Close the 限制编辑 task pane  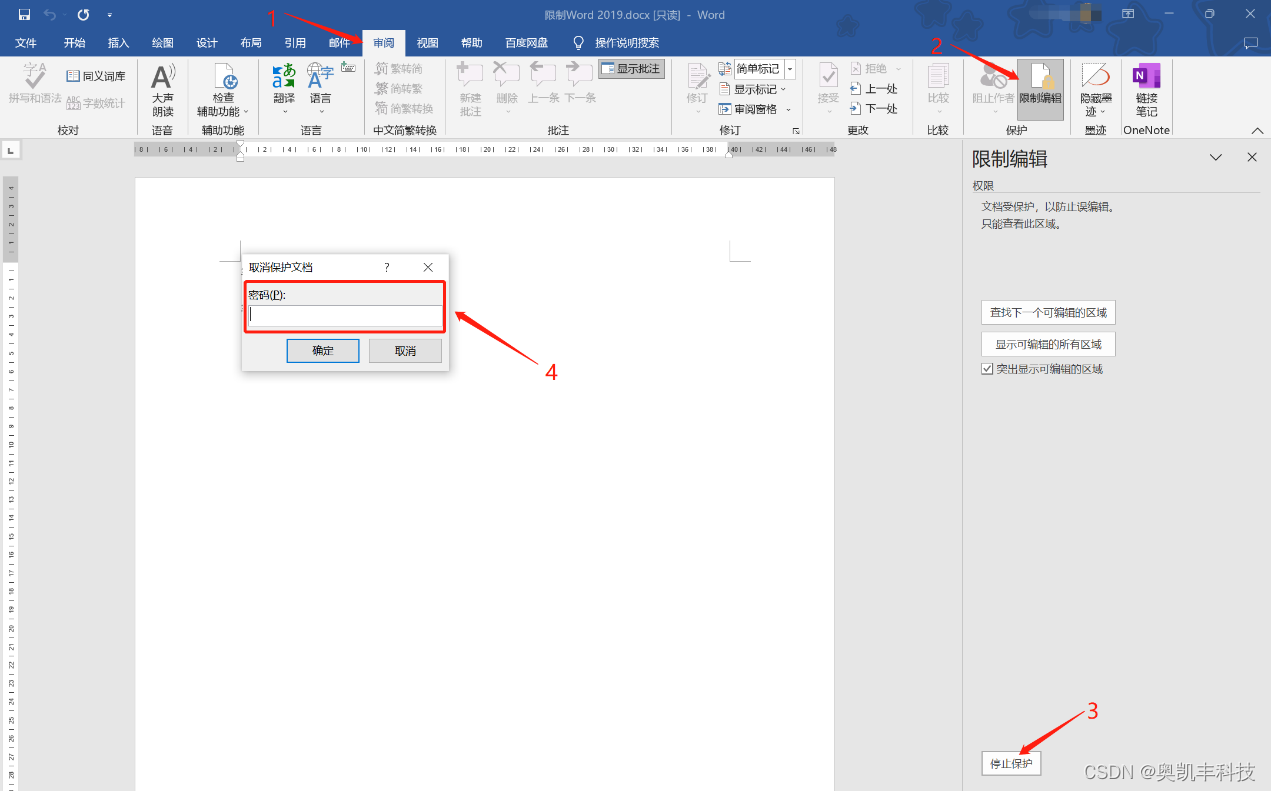pyautogui.click(x=1252, y=158)
